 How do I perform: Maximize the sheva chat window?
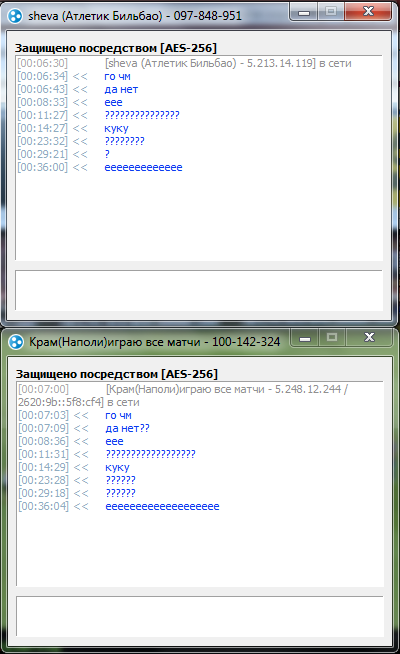point(331,12)
